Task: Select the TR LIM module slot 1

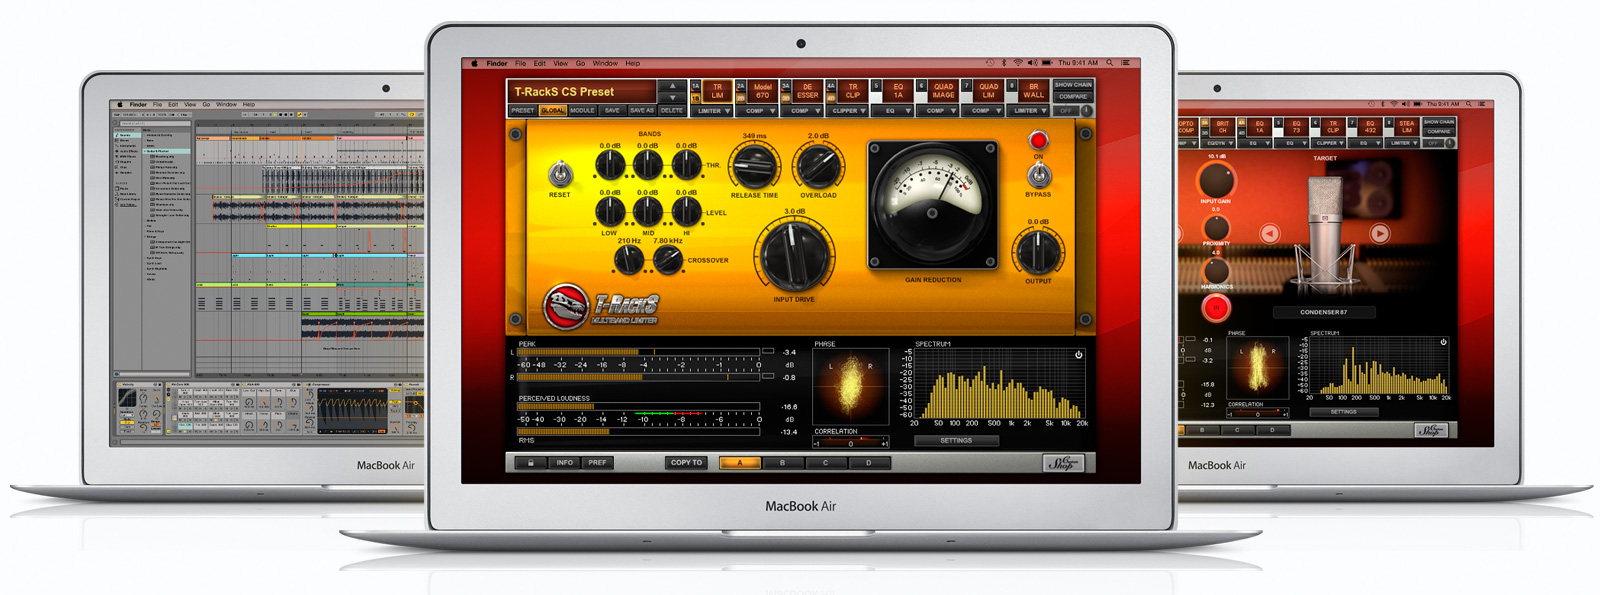Action: click(x=717, y=91)
